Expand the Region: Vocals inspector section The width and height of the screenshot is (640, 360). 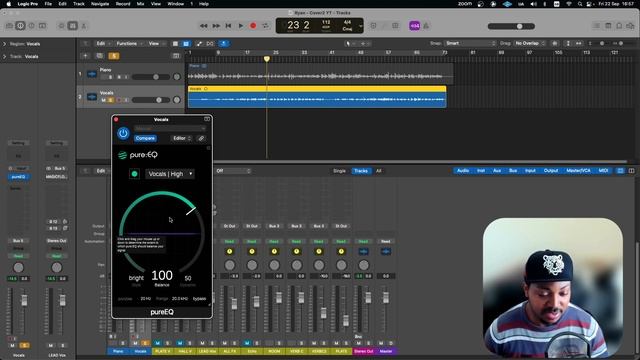tap(4, 44)
